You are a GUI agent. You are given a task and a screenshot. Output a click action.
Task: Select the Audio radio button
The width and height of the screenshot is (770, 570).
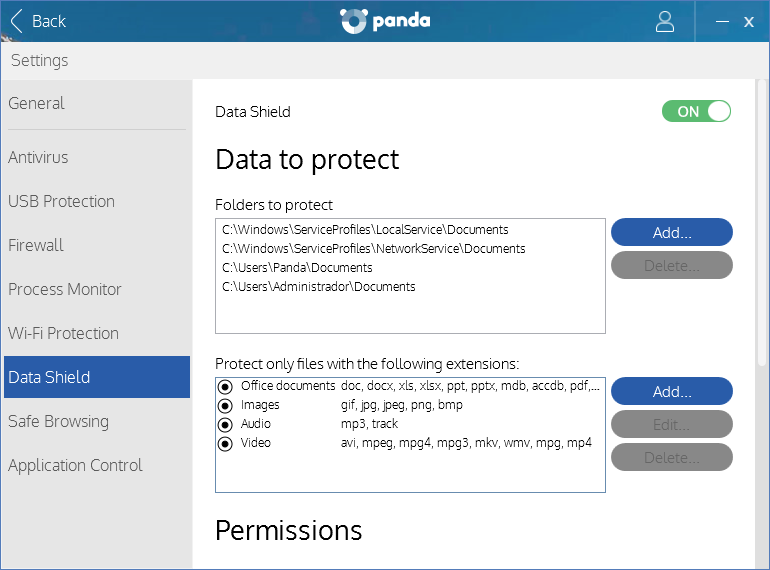pos(225,425)
